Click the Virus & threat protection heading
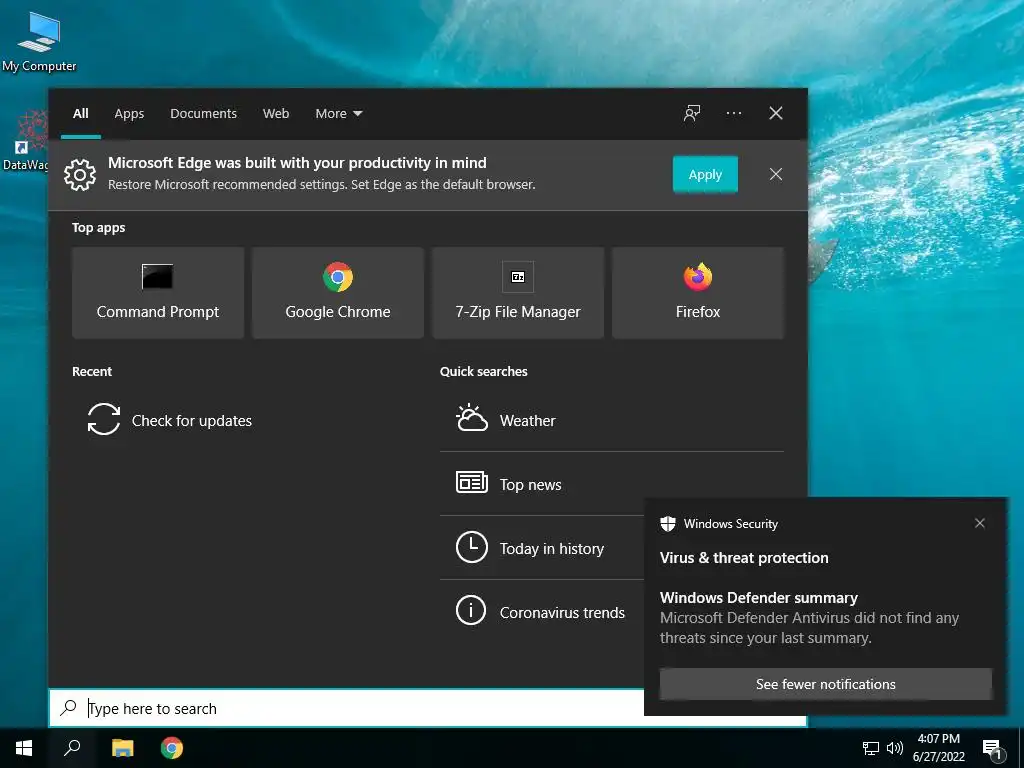The width and height of the screenshot is (1024, 768). 744,558
